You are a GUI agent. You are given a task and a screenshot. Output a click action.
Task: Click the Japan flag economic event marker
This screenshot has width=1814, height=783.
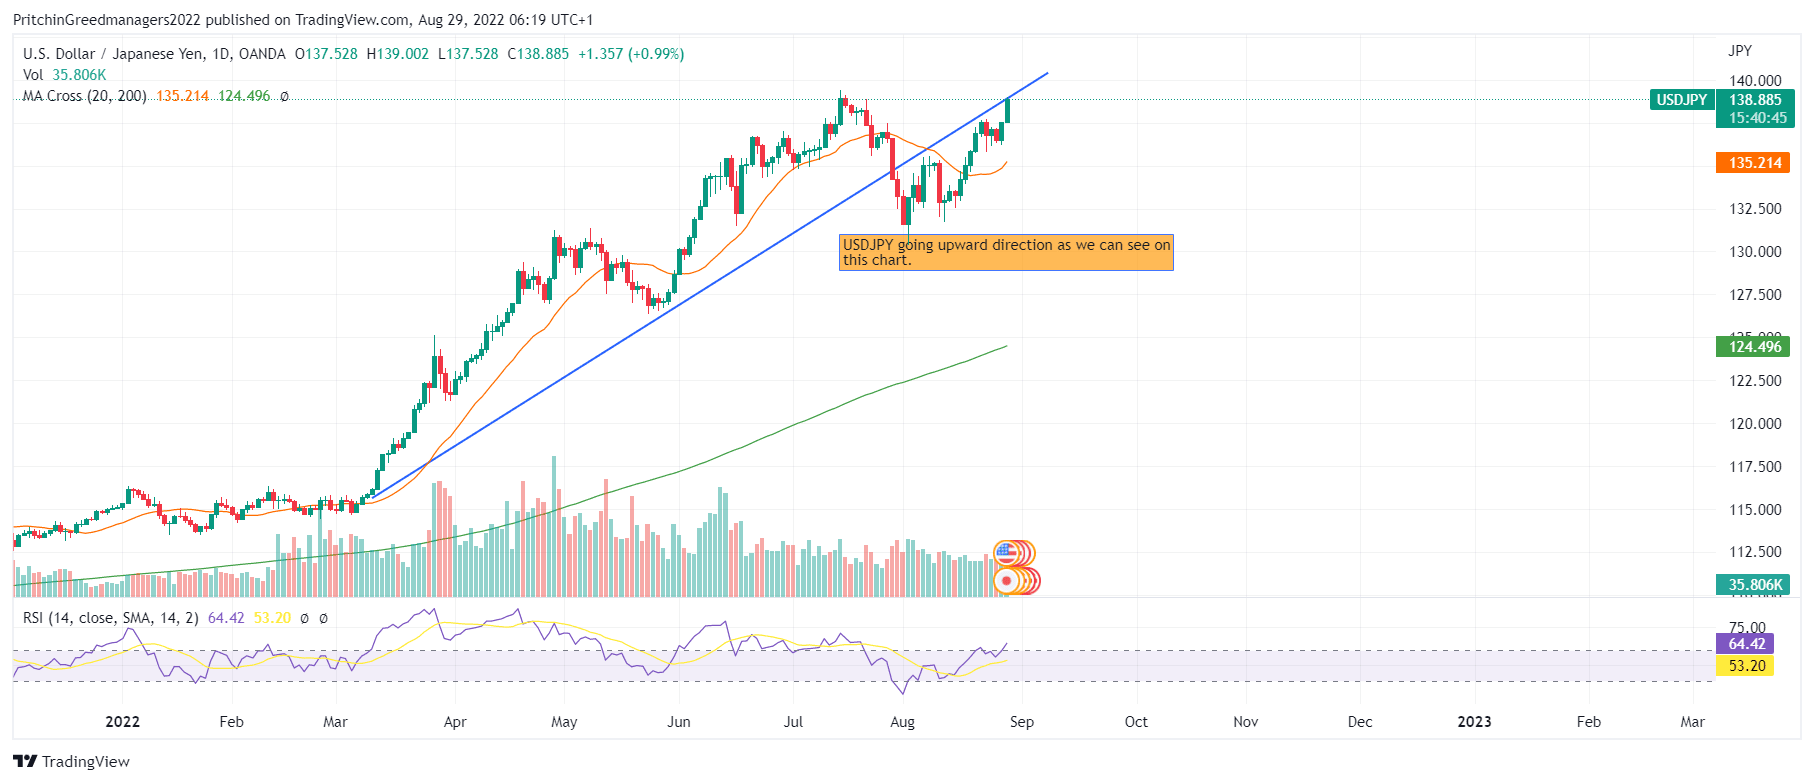coord(1006,580)
